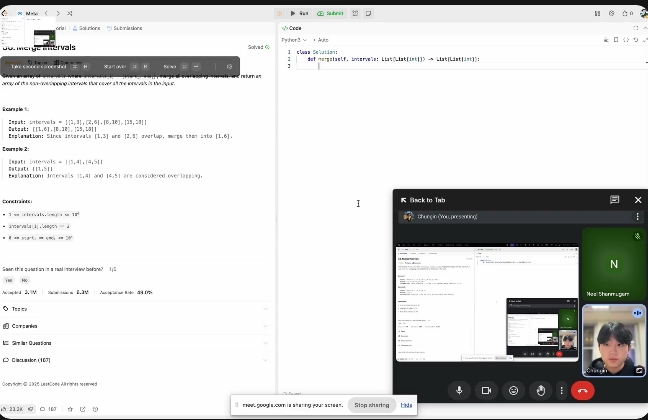
Task: Go to the next problem arrow
Action: click(58, 14)
